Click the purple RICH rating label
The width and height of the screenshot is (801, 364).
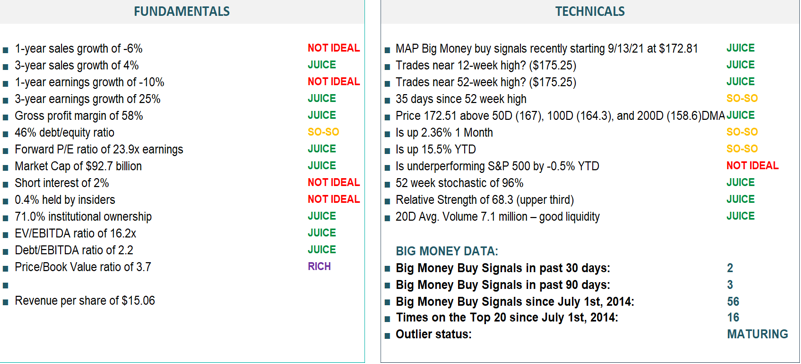coord(319,266)
